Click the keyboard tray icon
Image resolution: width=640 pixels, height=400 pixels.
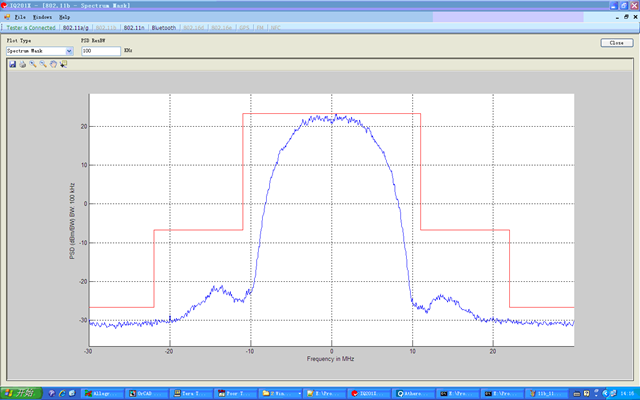(577, 393)
